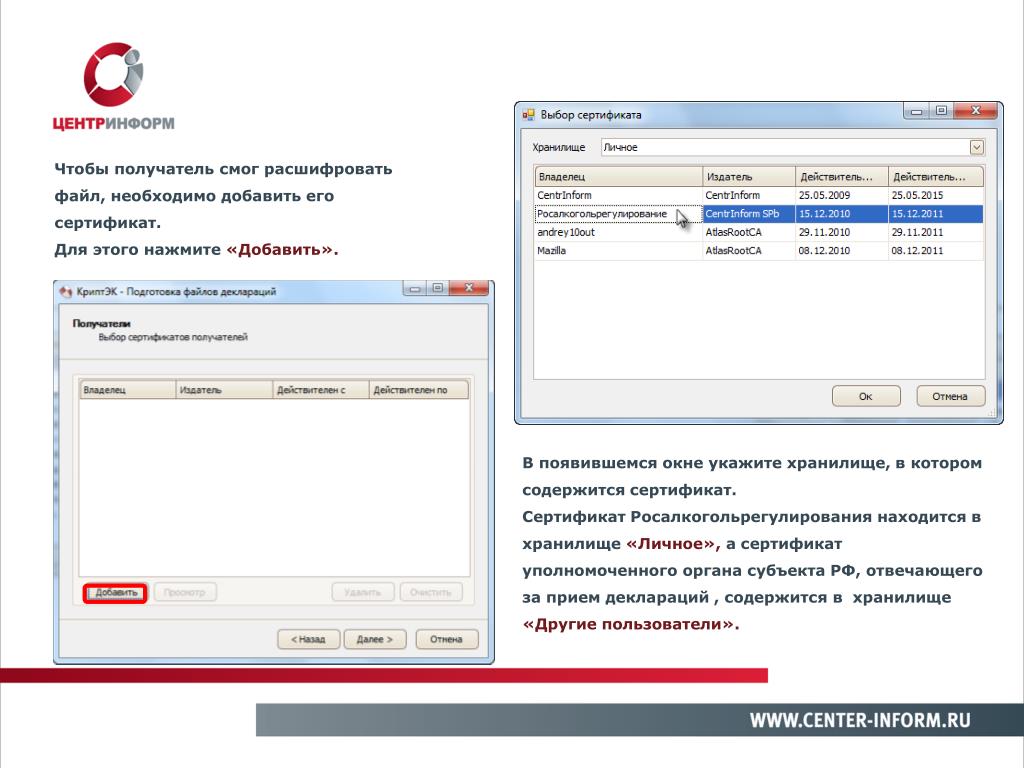1024x768 pixels.
Task: Click the КриптЭК window title bar icon
Action: click(66, 291)
